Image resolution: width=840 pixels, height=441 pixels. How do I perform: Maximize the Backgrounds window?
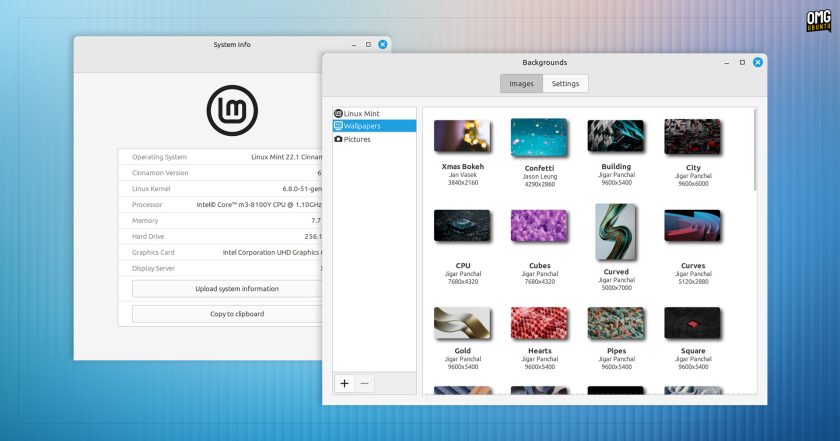[742, 62]
